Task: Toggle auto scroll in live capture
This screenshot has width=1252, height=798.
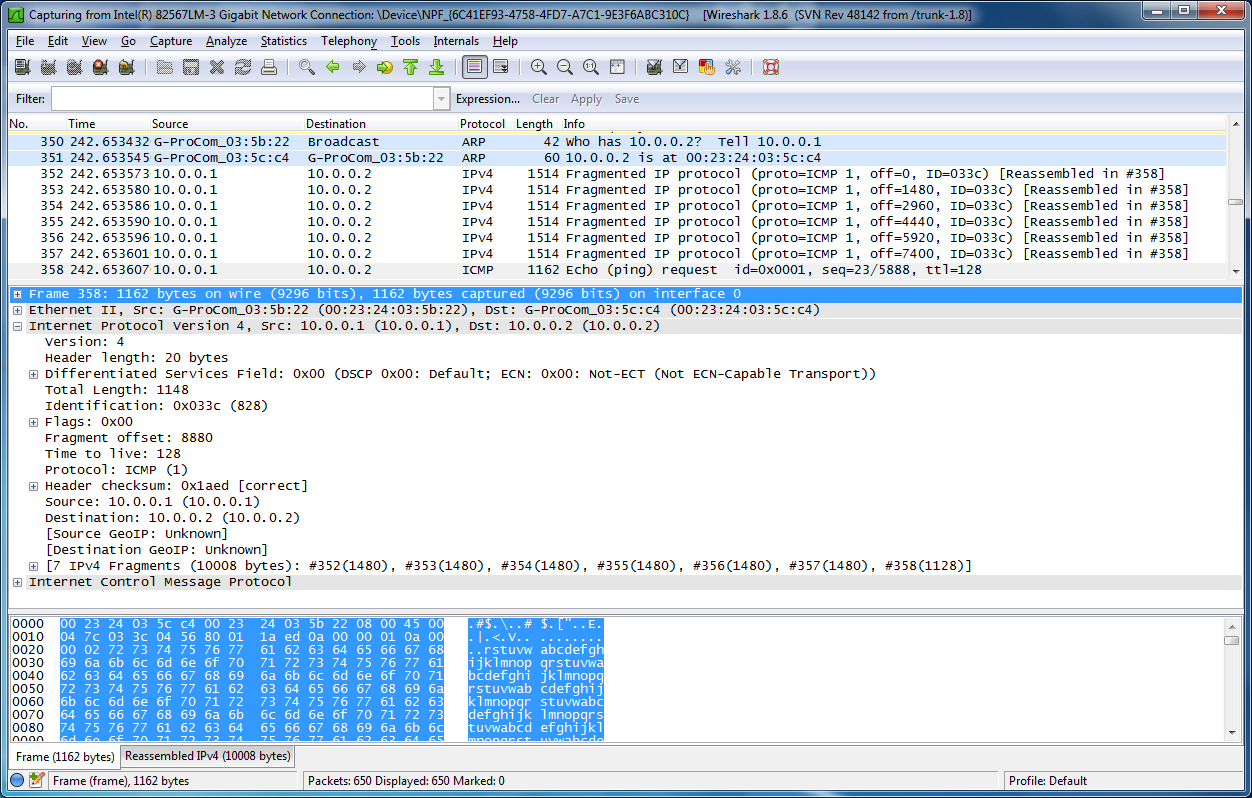Action: tap(501, 67)
